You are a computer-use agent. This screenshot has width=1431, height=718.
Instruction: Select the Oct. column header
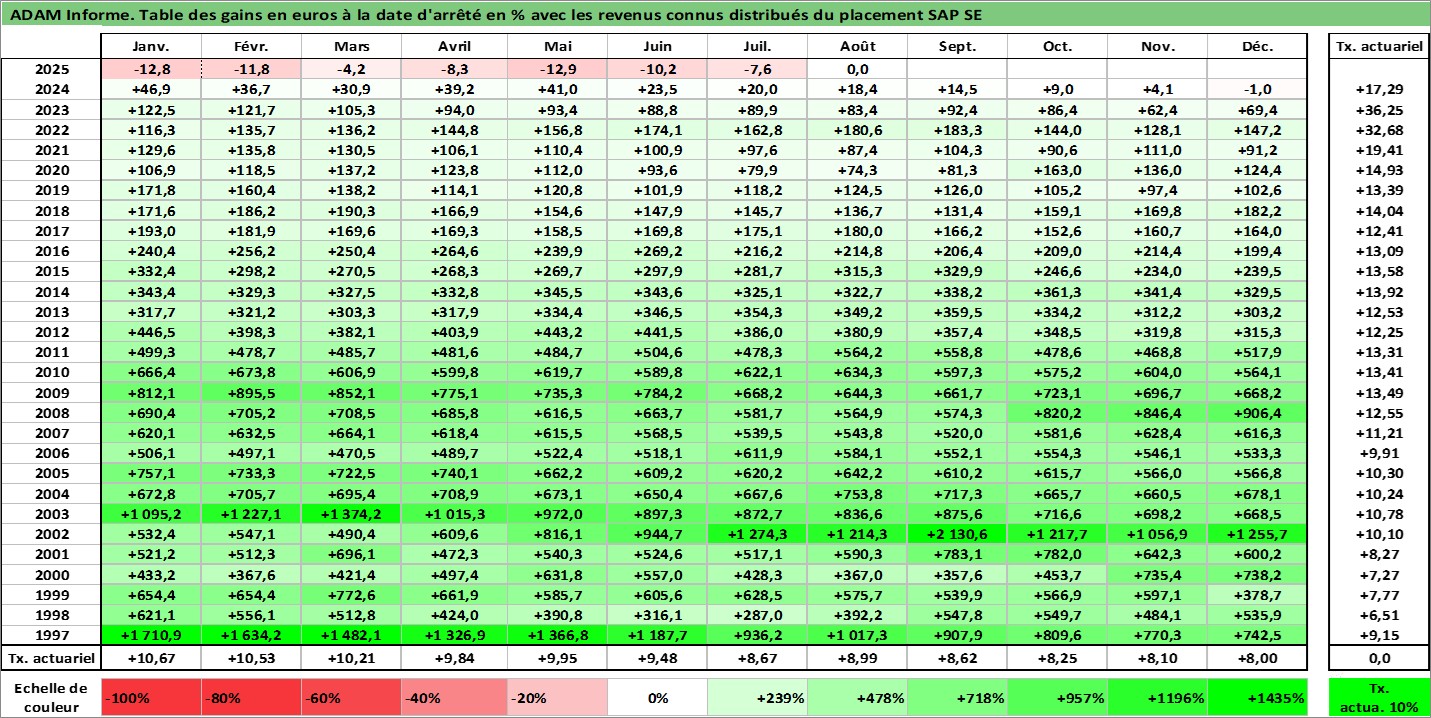(x=1057, y=47)
